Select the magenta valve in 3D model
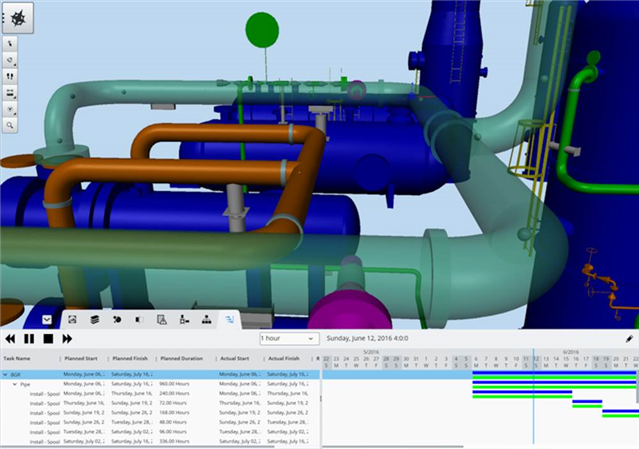639x449 pixels. (350, 308)
